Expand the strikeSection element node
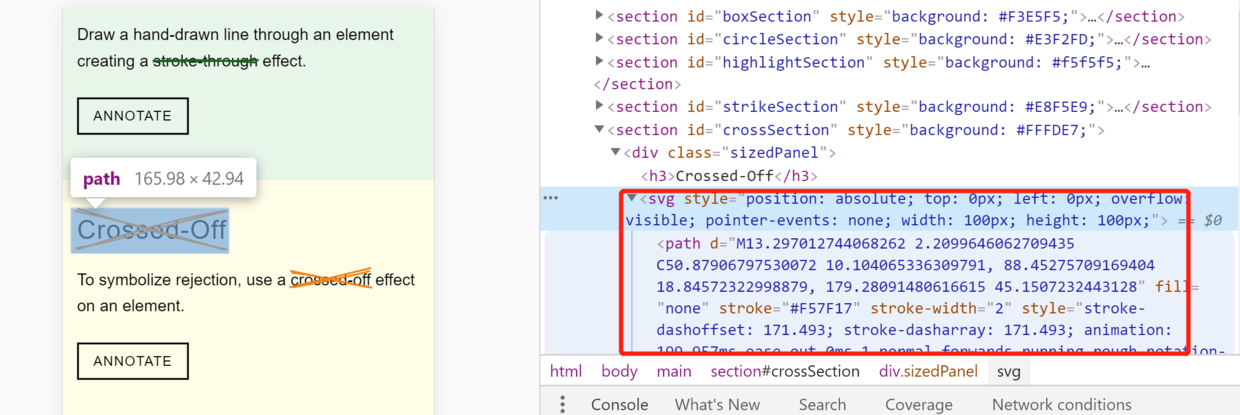 click(600, 107)
